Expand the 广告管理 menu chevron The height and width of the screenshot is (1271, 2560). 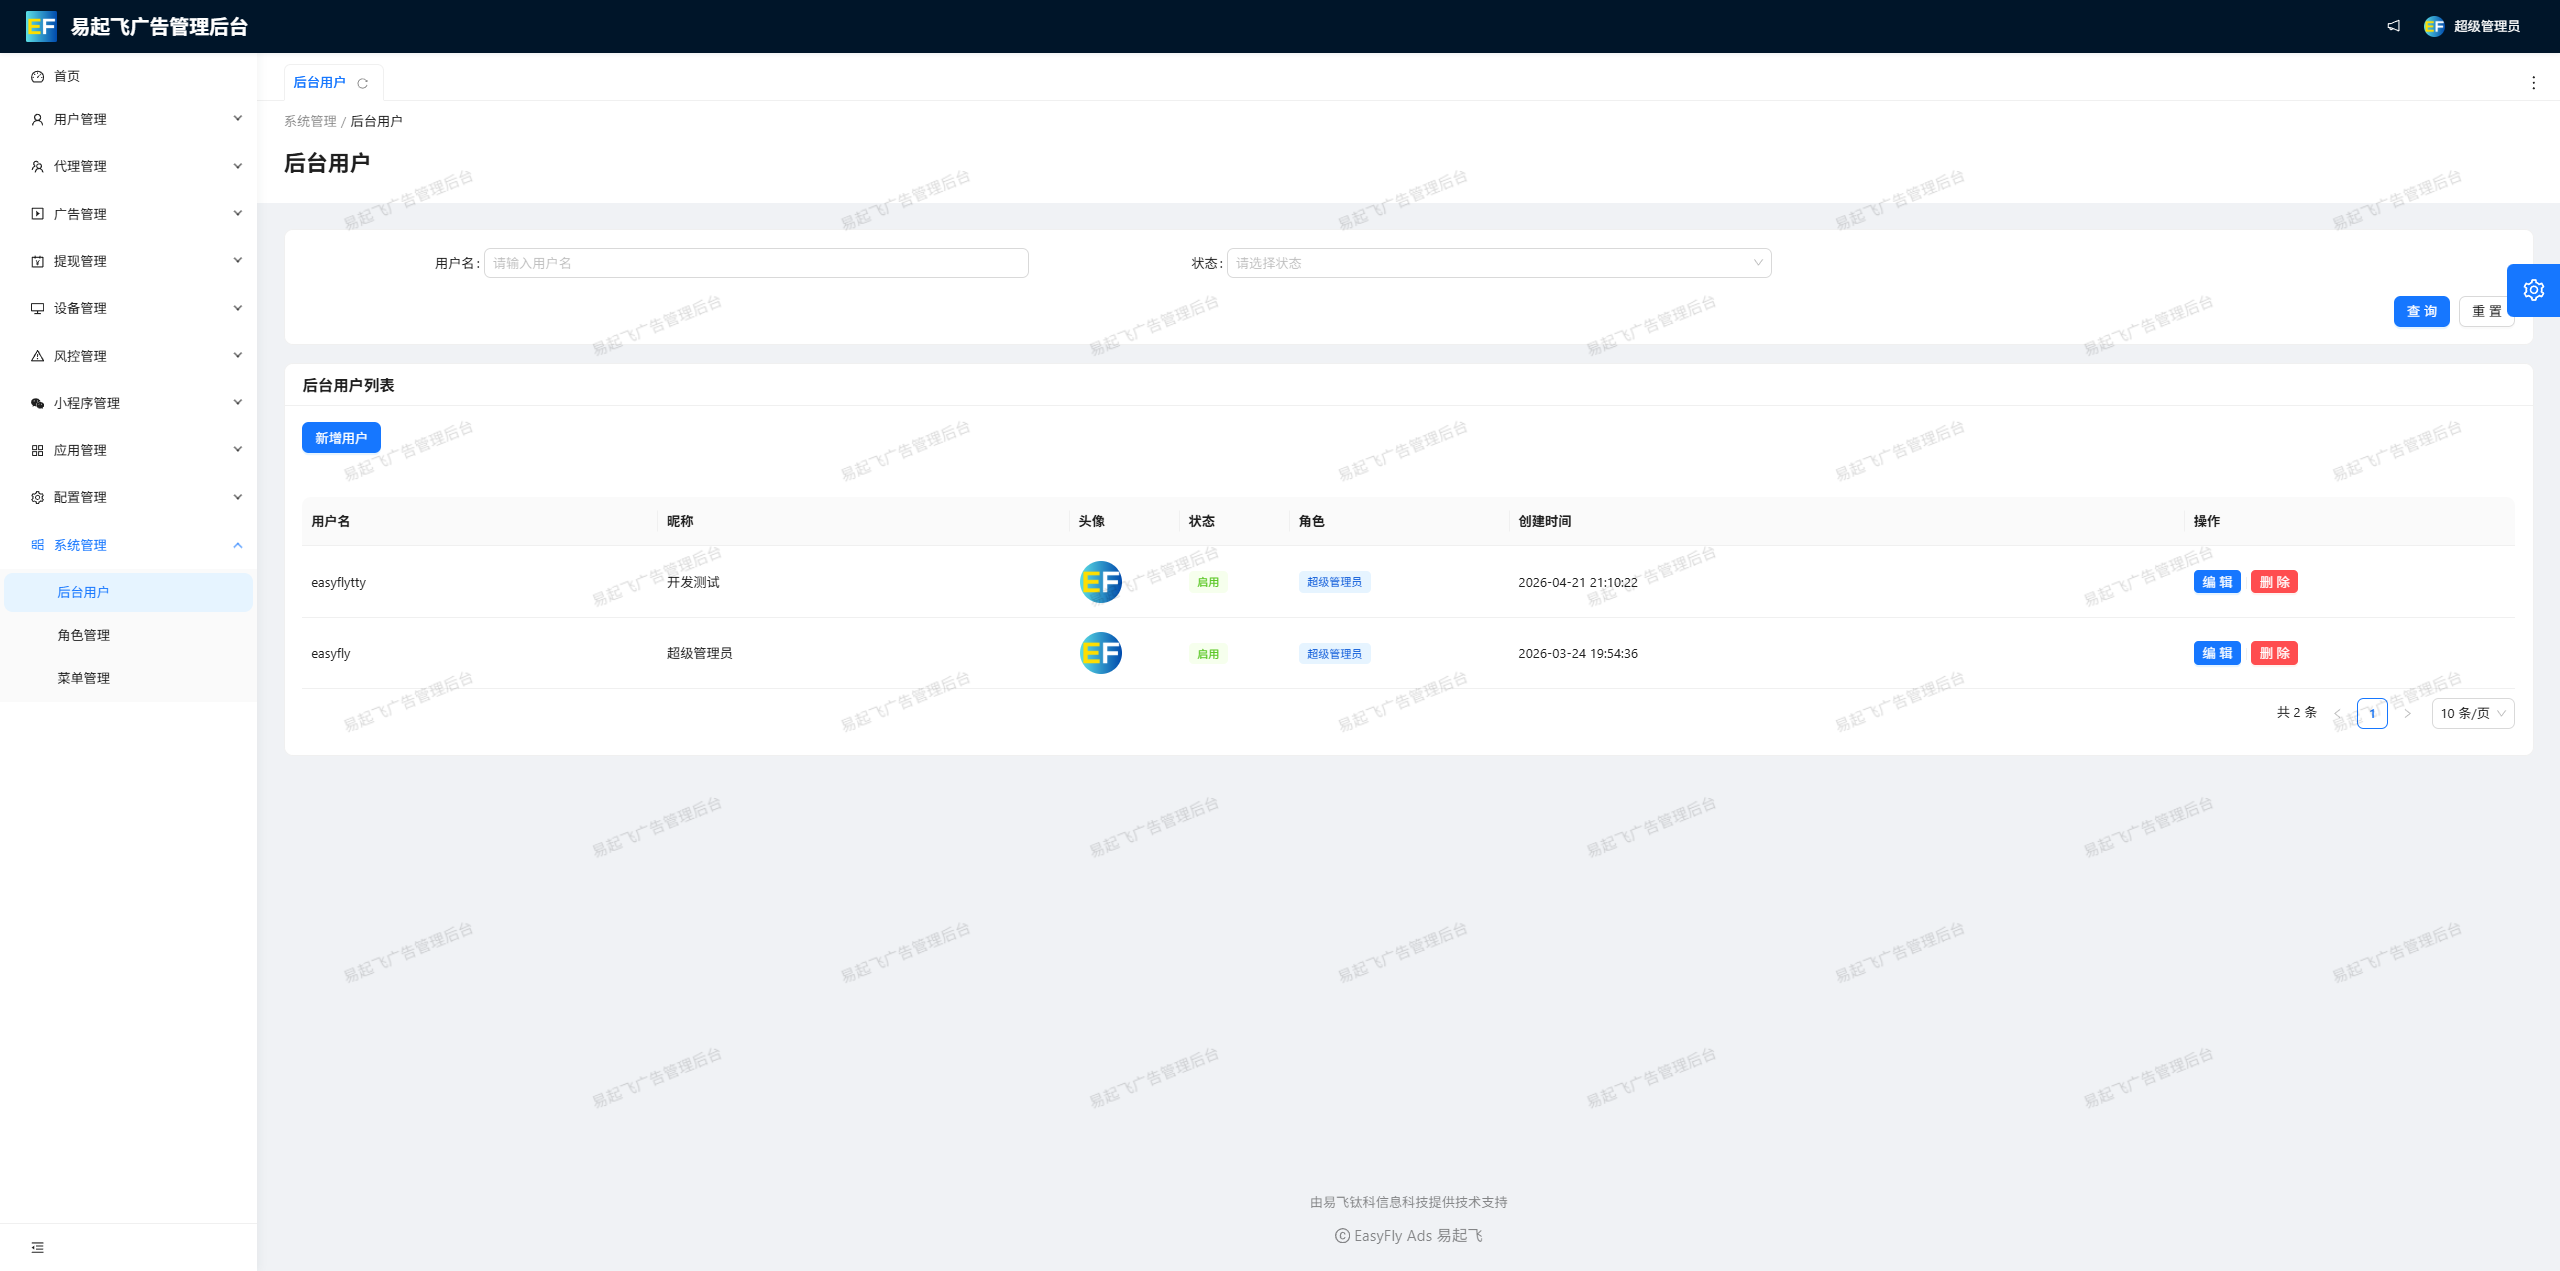238,213
